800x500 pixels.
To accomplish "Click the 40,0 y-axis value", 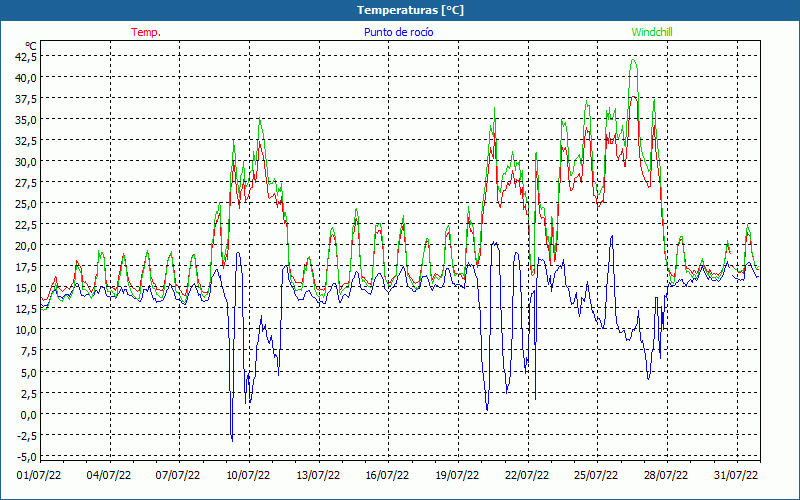I will click(x=26, y=78).
